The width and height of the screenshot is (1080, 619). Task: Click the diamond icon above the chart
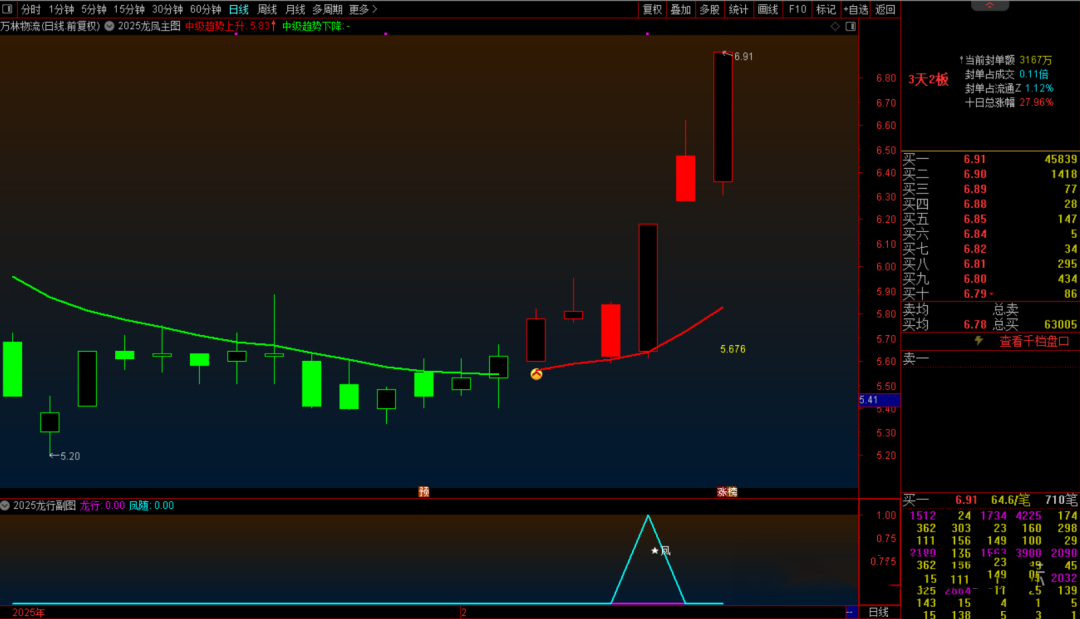(834, 26)
